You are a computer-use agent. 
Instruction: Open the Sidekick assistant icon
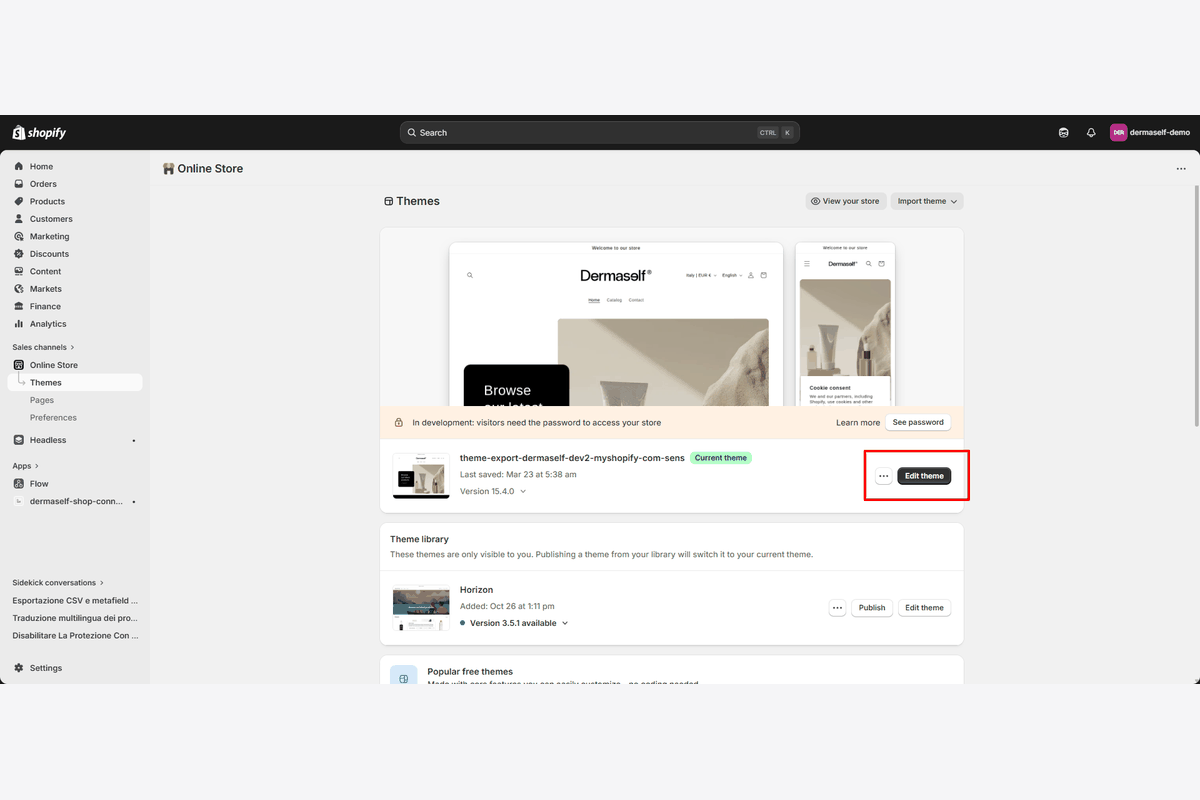(1064, 133)
